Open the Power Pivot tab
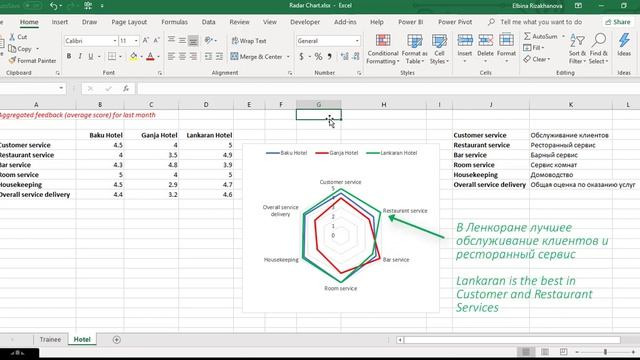 (455, 22)
